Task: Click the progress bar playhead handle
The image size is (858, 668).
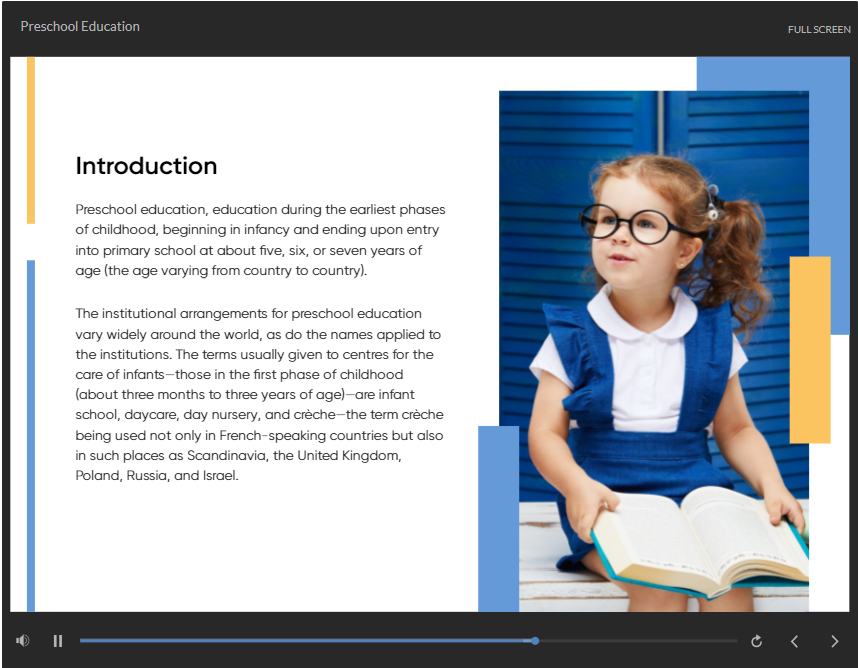Action: pyautogui.click(x=535, y=641)
